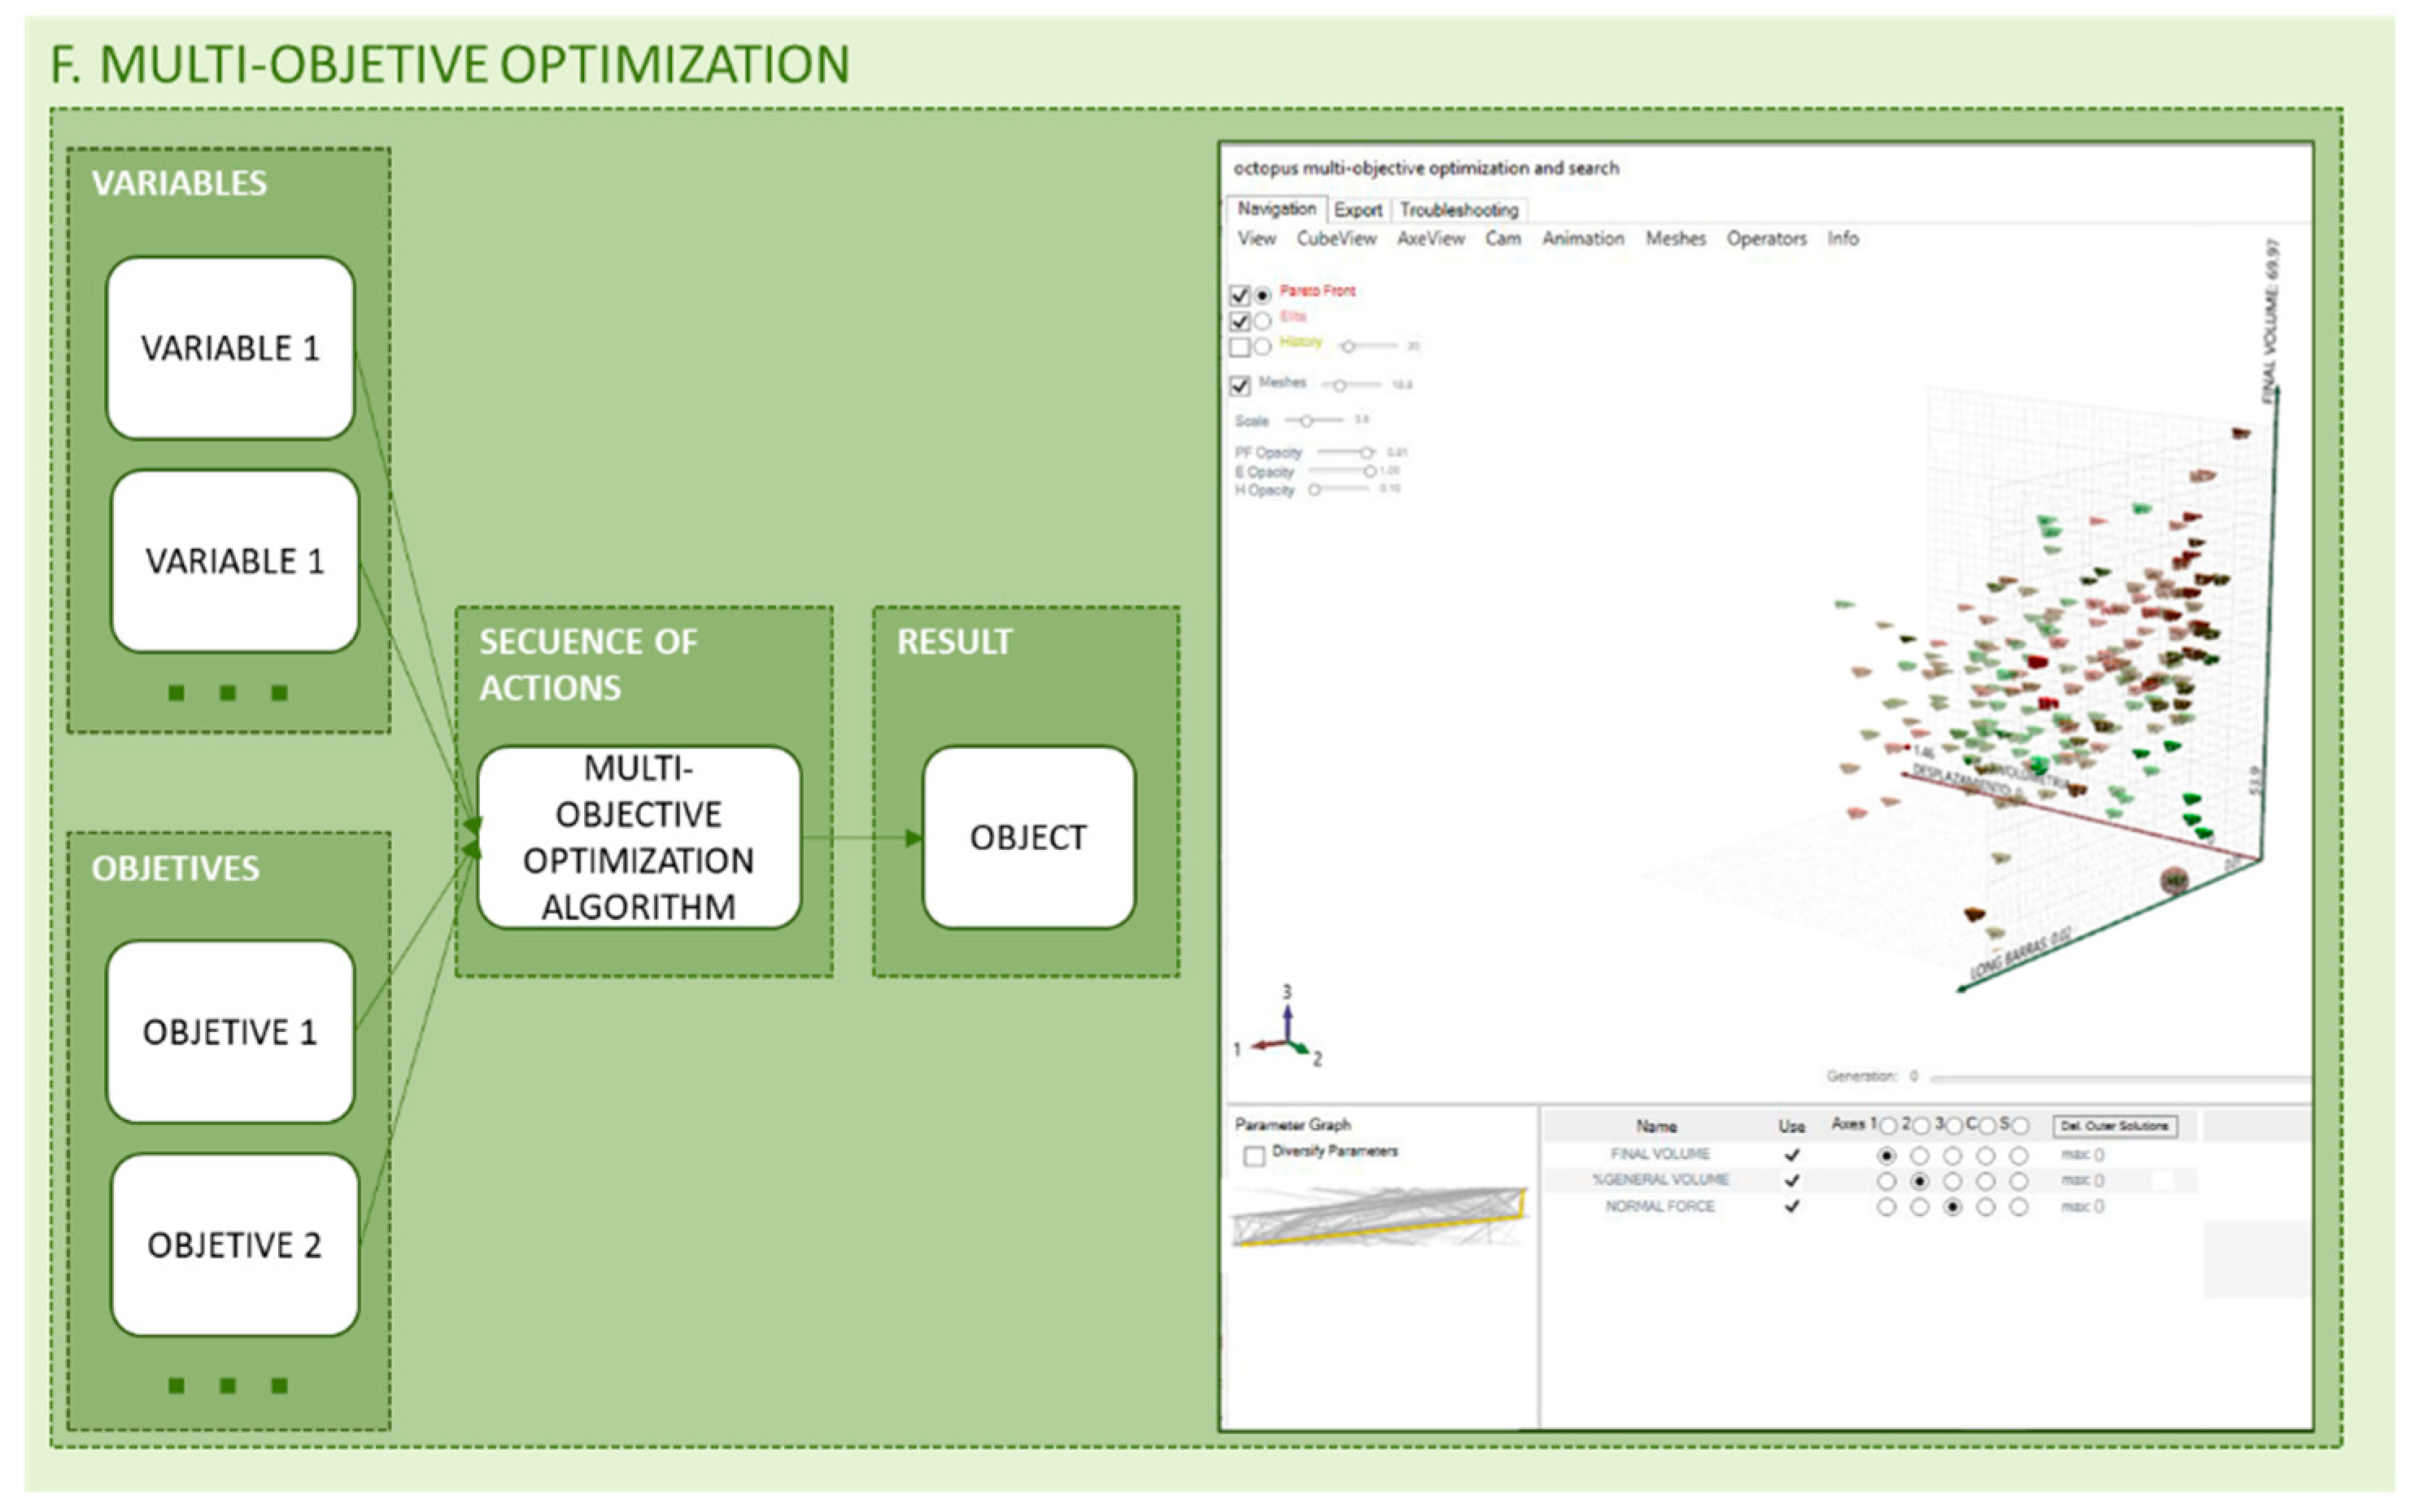Check the Diversify Parameters box
2411x1512 pixels.
(1254, 1156)
